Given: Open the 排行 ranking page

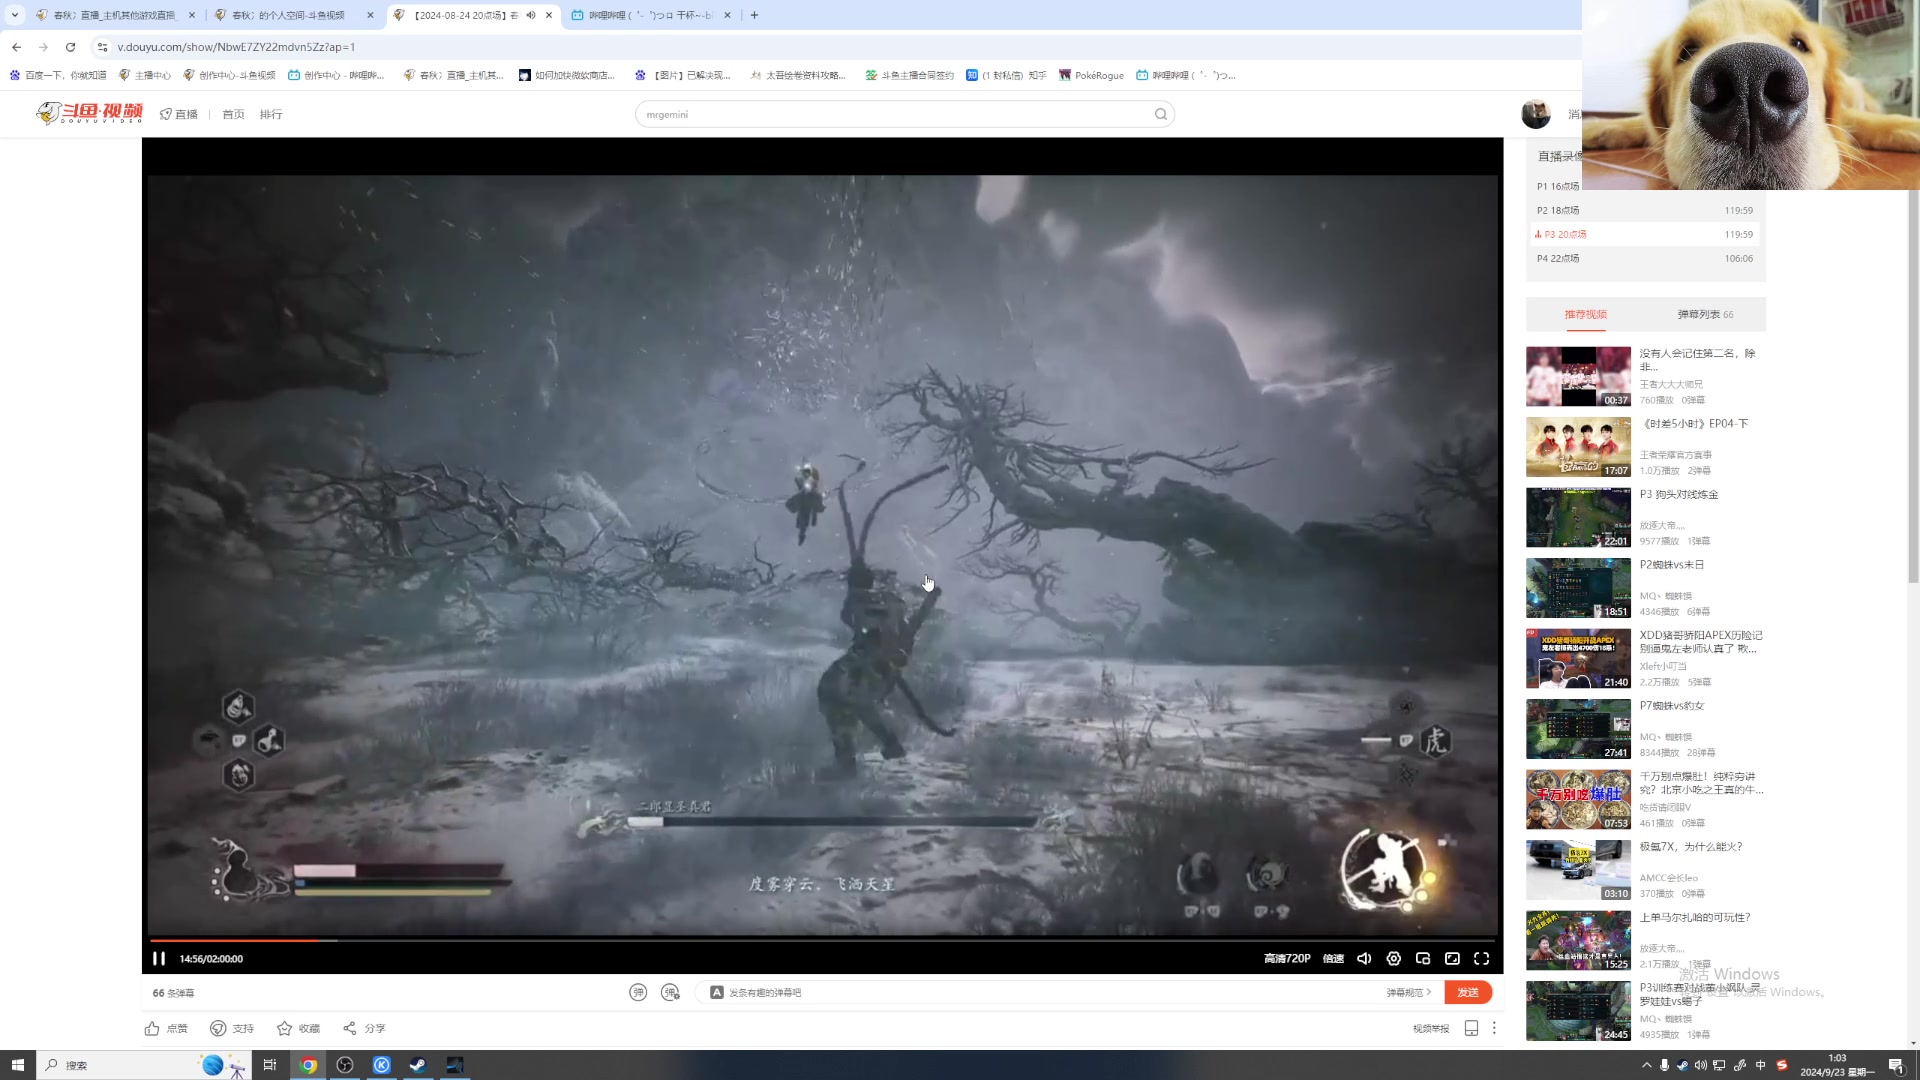Looking at the screenshot, I should pos(271,114).
